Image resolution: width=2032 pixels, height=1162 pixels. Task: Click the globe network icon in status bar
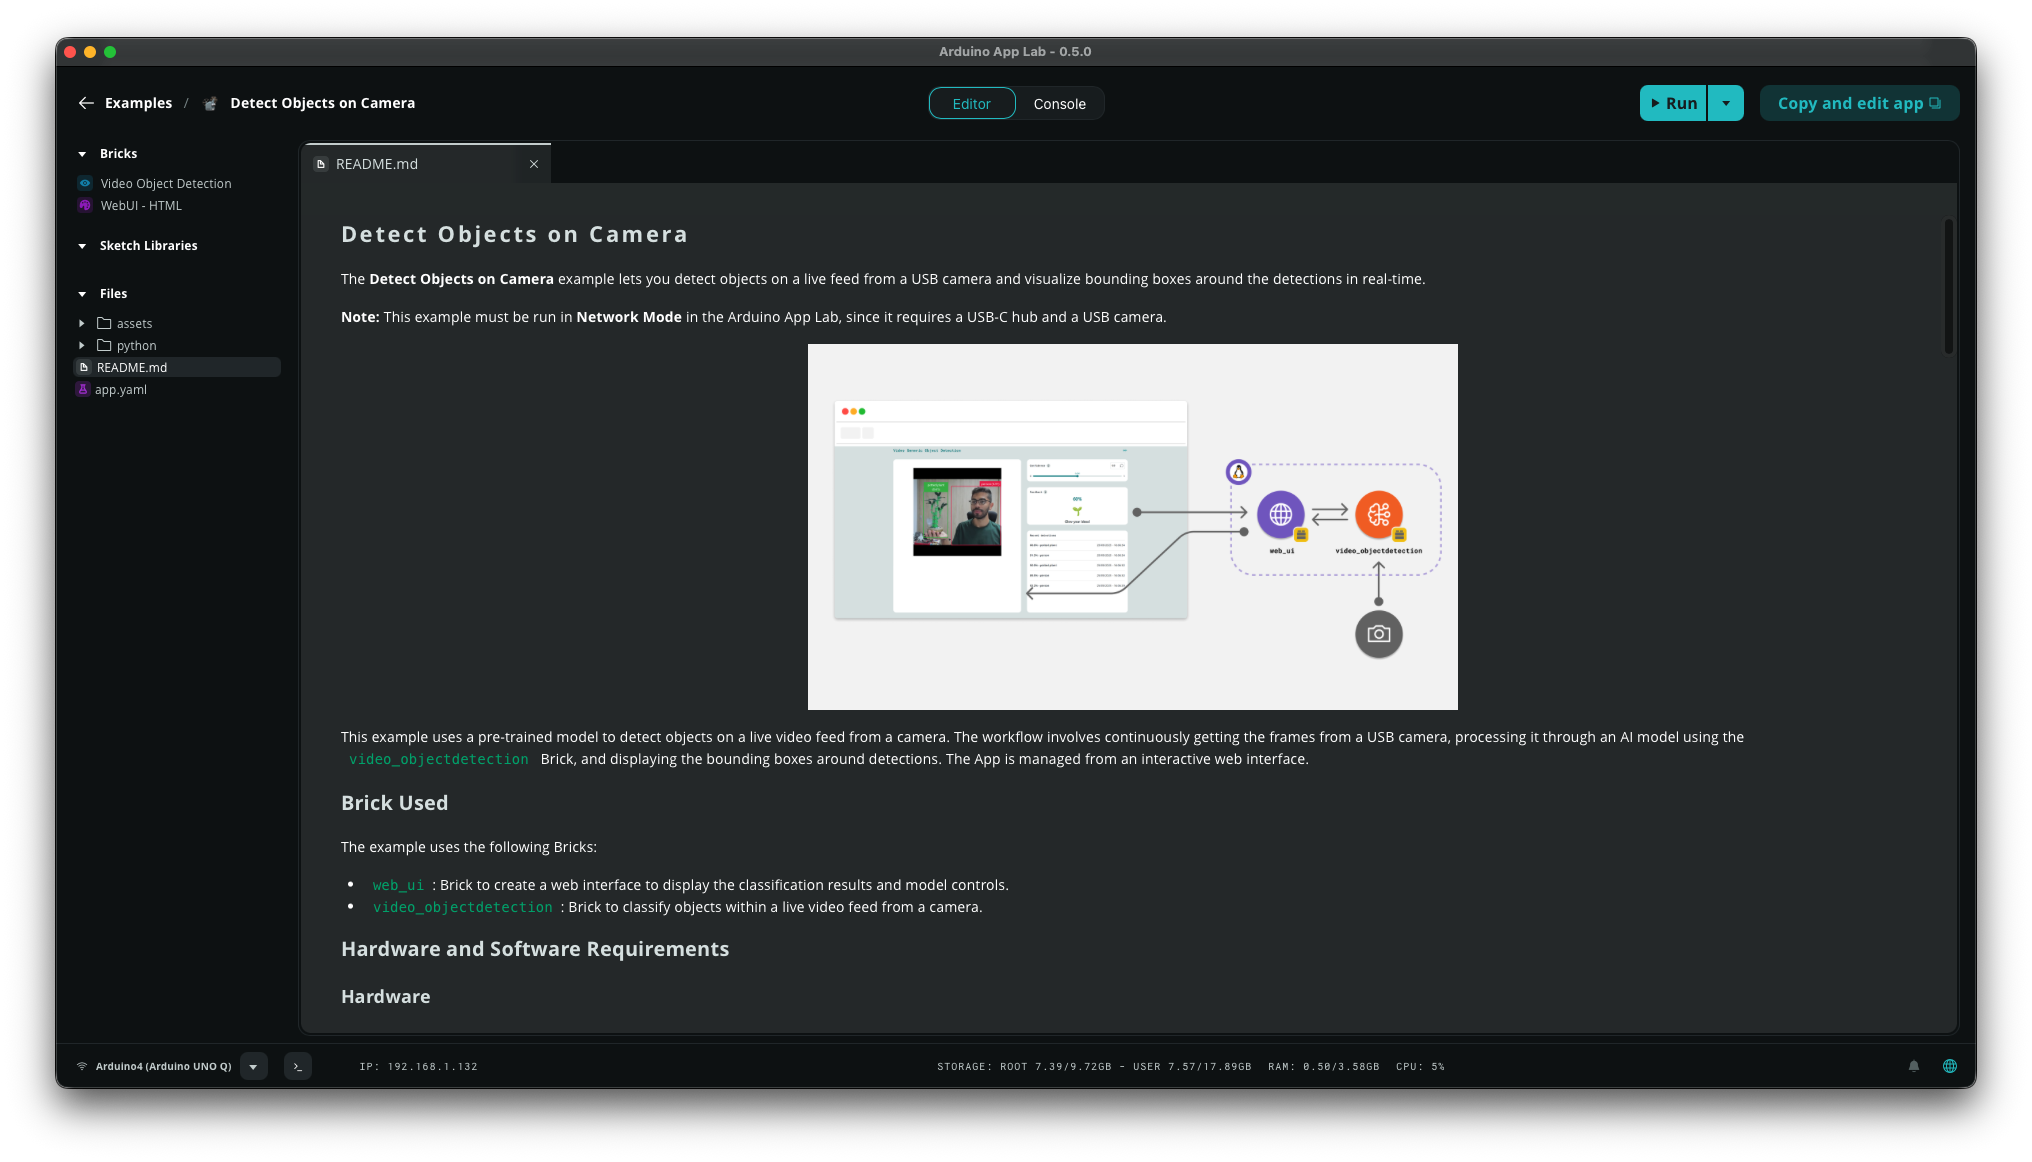coord(1949,1066)
